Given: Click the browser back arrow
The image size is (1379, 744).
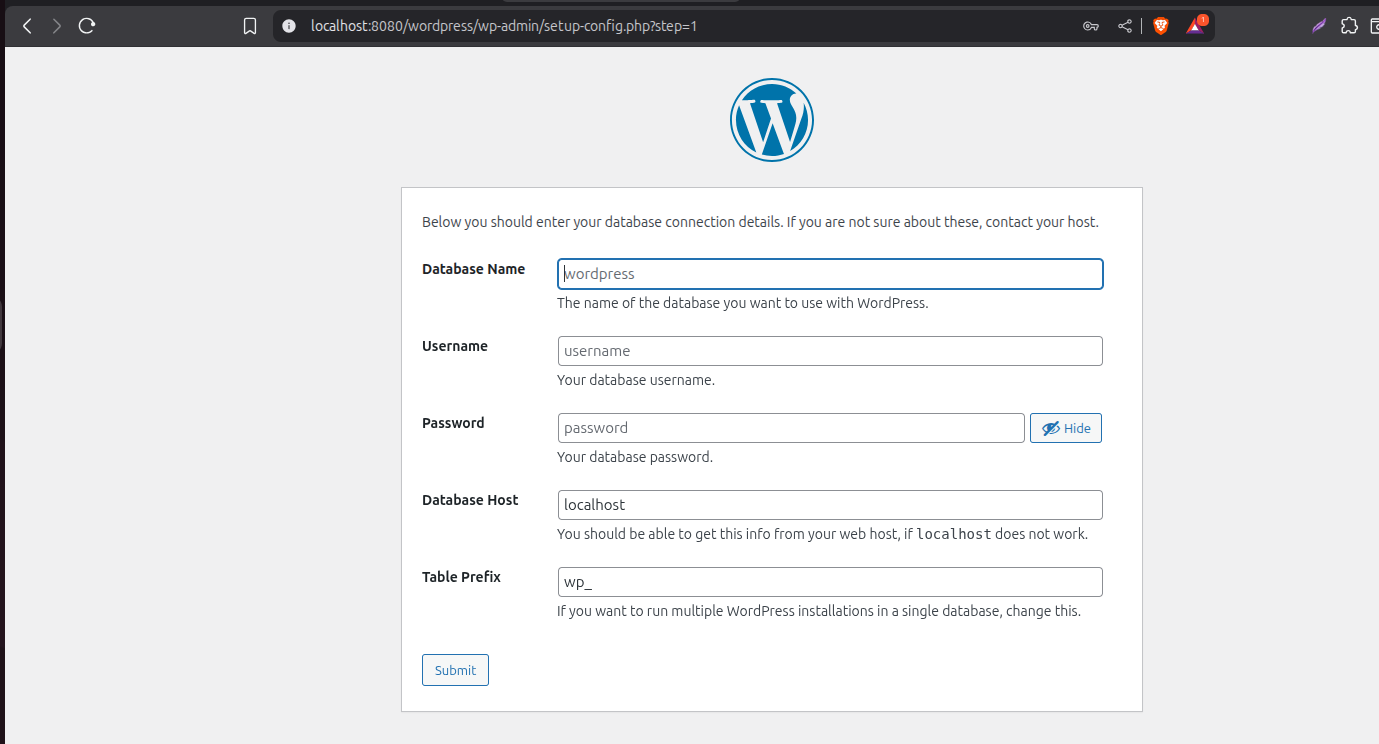Looking at the screenshot, I should (x=27, y=26).
